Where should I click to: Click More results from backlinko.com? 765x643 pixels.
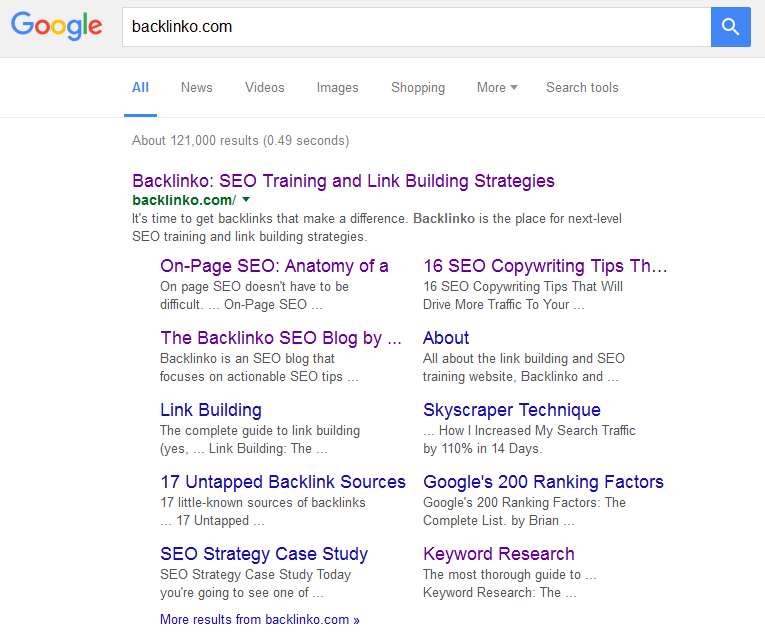pyautogui.click(x=259, y=620)
